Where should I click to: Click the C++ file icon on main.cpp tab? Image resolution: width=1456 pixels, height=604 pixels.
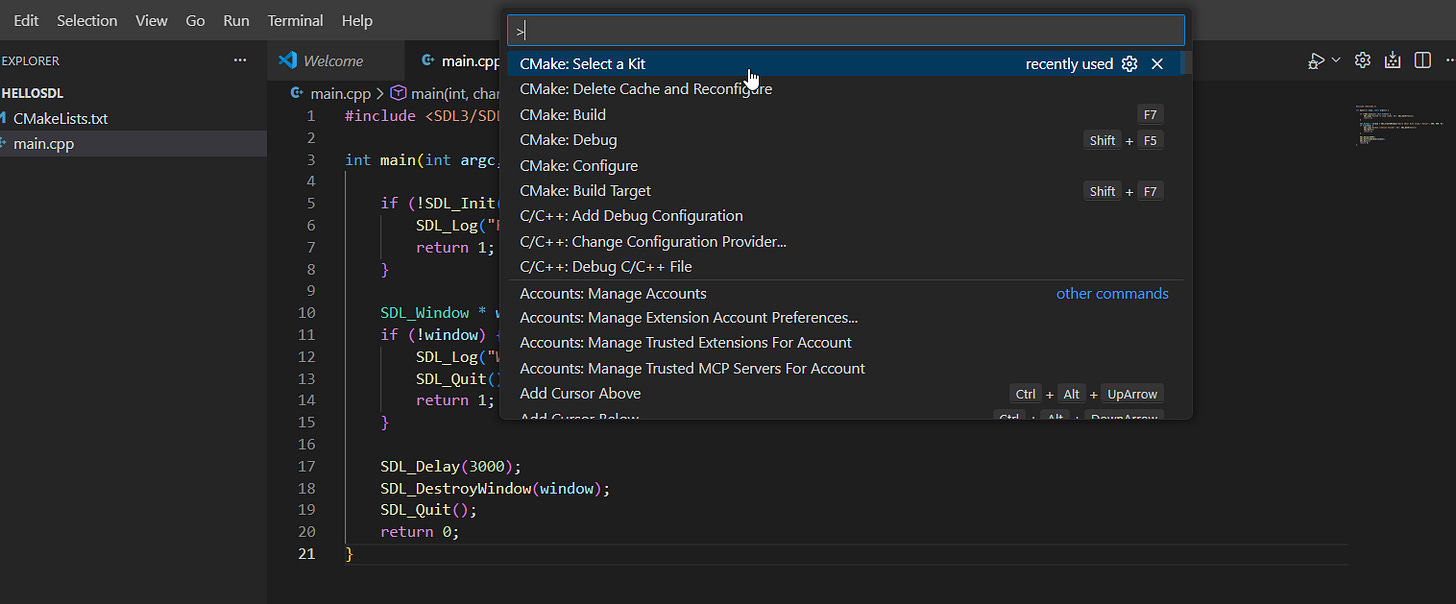pos(428,61)
